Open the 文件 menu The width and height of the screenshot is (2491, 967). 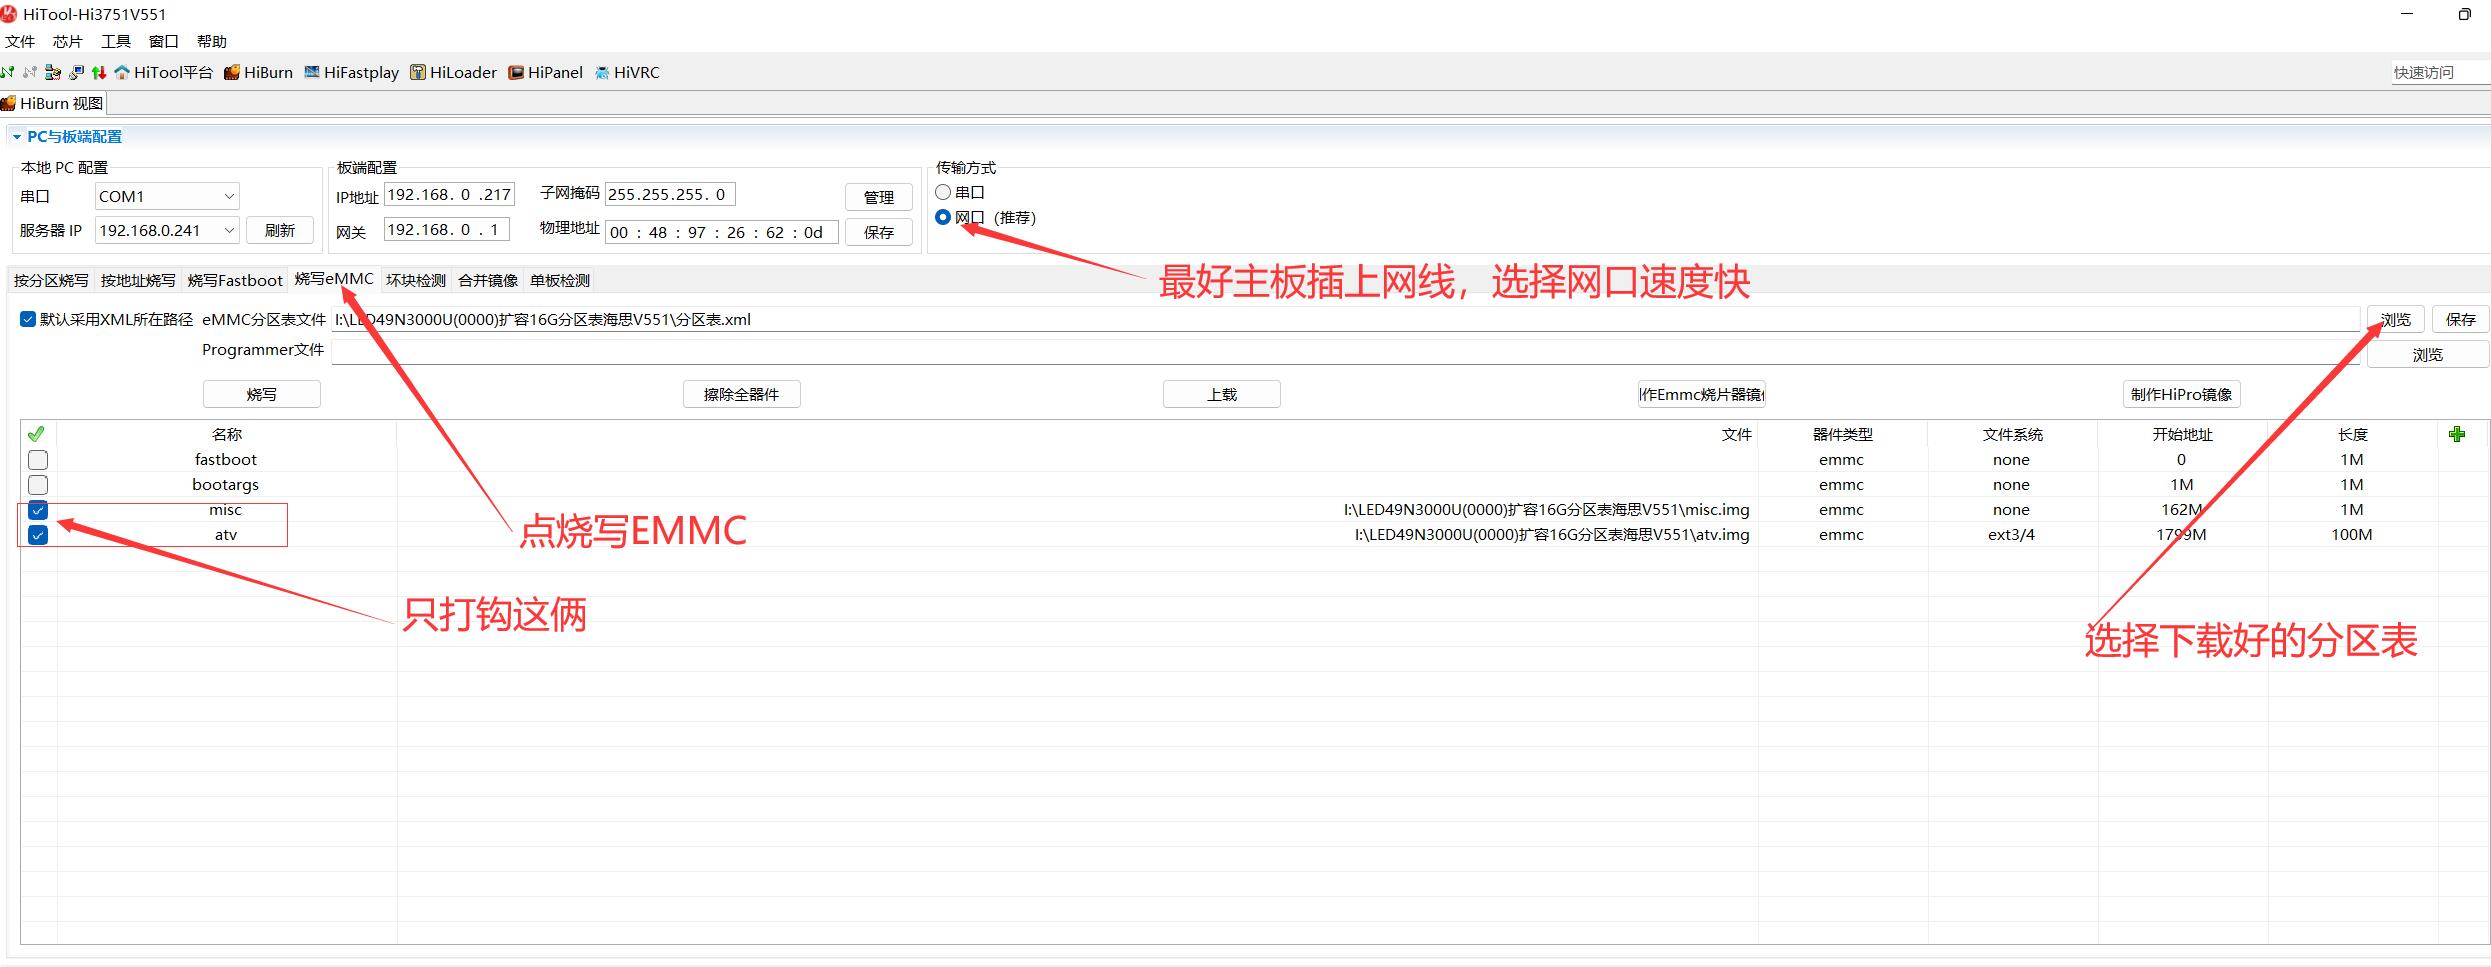(20, 41)
